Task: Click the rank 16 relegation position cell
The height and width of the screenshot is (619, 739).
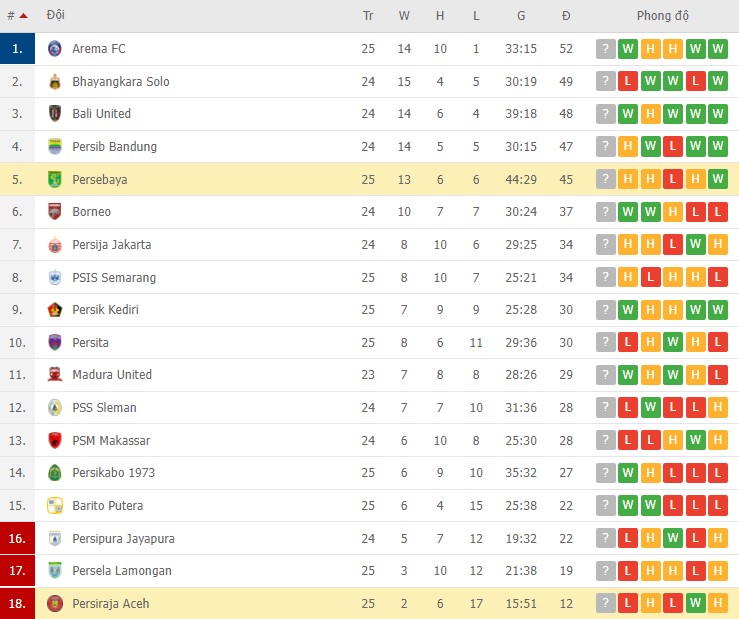Action: (x=17, y=538)
